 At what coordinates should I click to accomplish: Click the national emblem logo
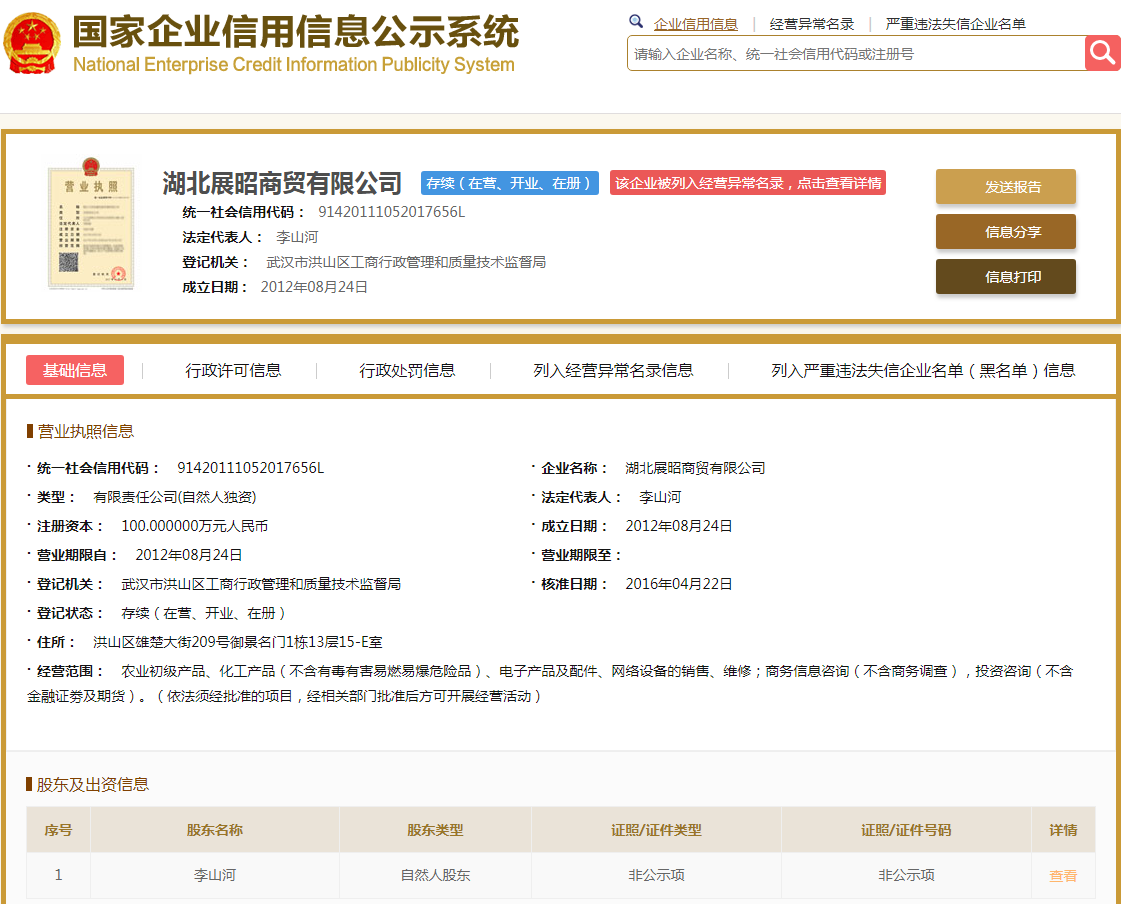pyautogui.click(x=33, y=42)
